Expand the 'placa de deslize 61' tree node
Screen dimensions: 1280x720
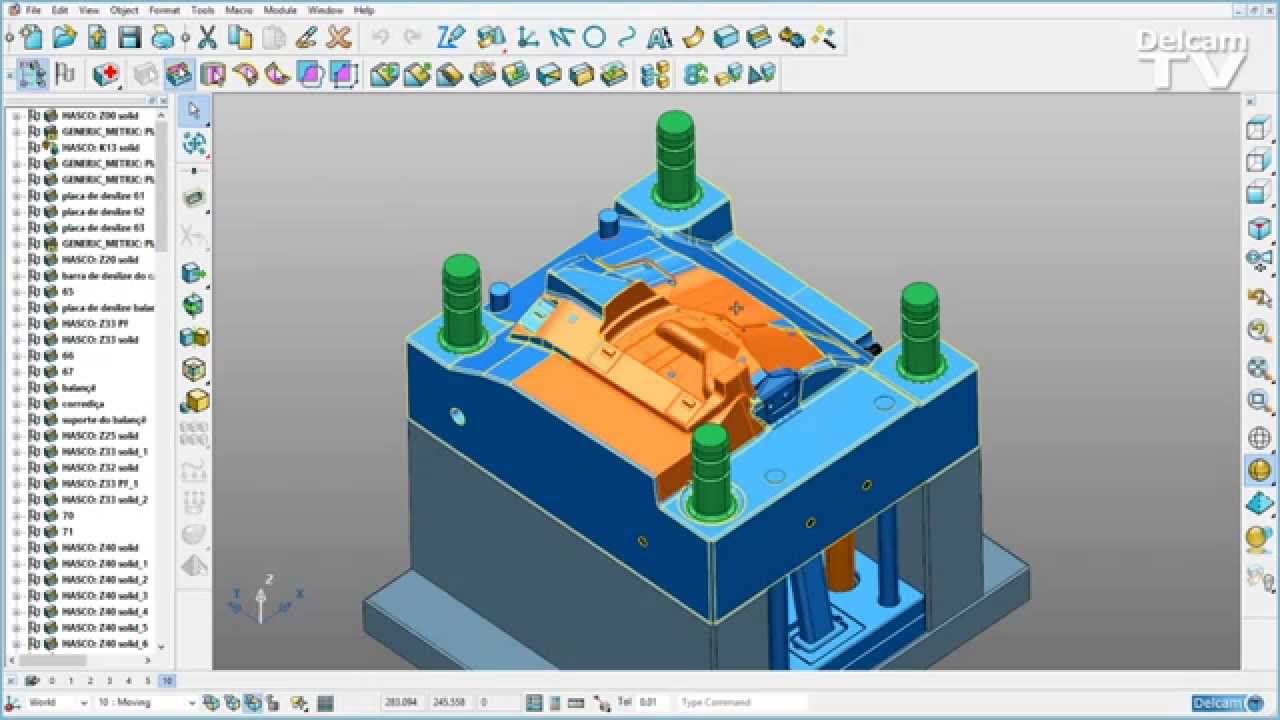17,196
